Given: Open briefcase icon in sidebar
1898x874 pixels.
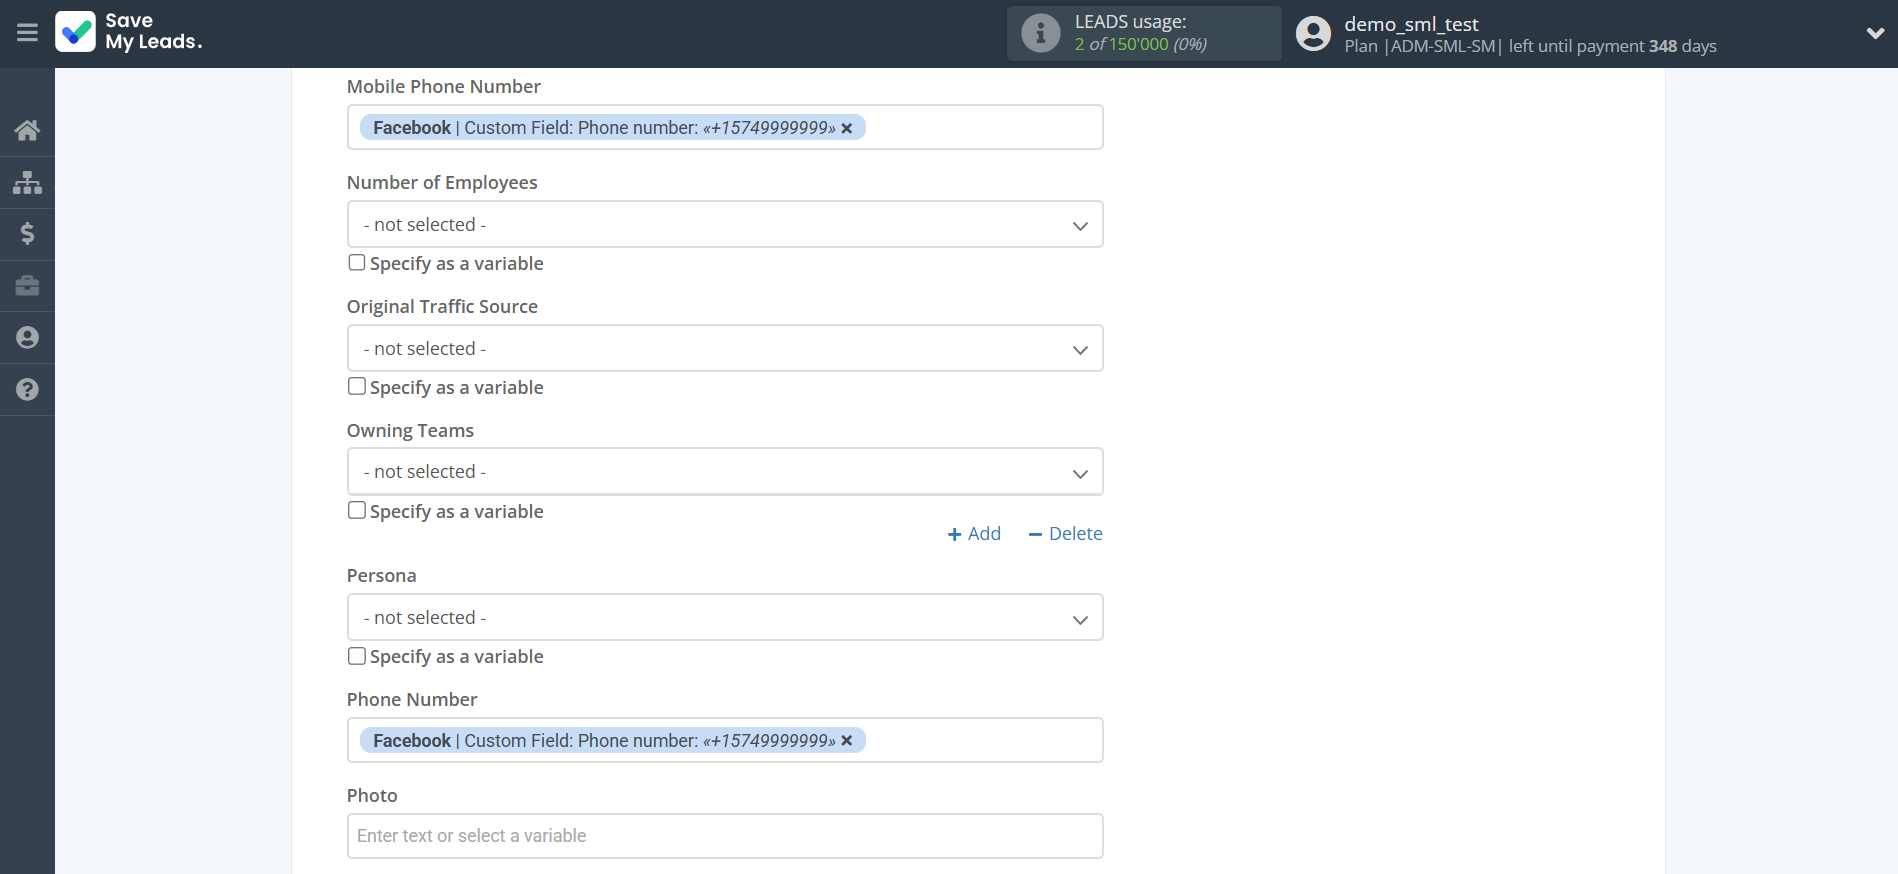Looking at the screenshot, I should tap(27, 286).
